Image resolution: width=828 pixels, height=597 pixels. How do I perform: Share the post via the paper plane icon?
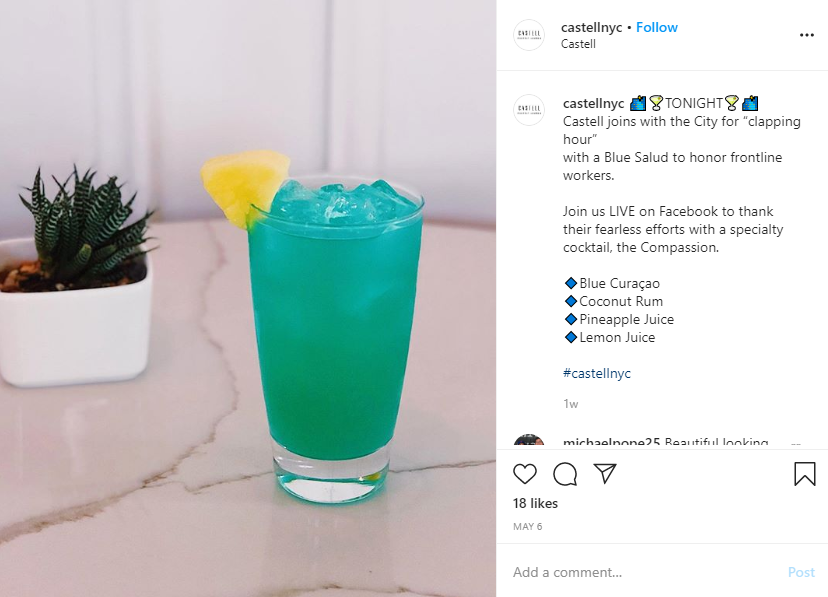pos(605,473)
